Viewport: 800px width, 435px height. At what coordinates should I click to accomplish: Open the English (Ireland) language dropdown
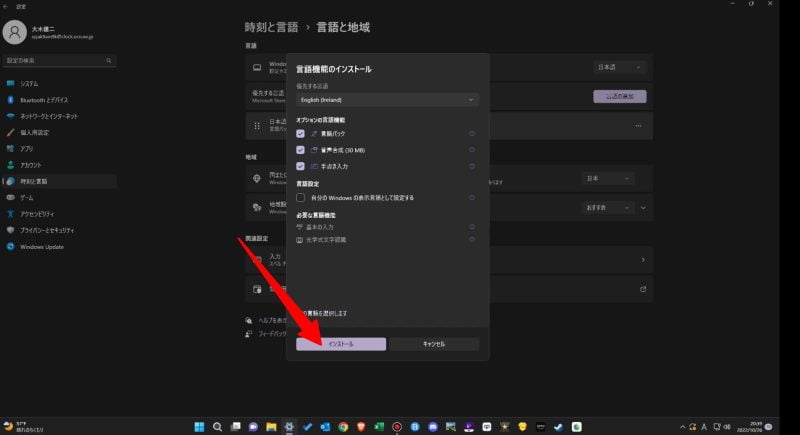387,100
